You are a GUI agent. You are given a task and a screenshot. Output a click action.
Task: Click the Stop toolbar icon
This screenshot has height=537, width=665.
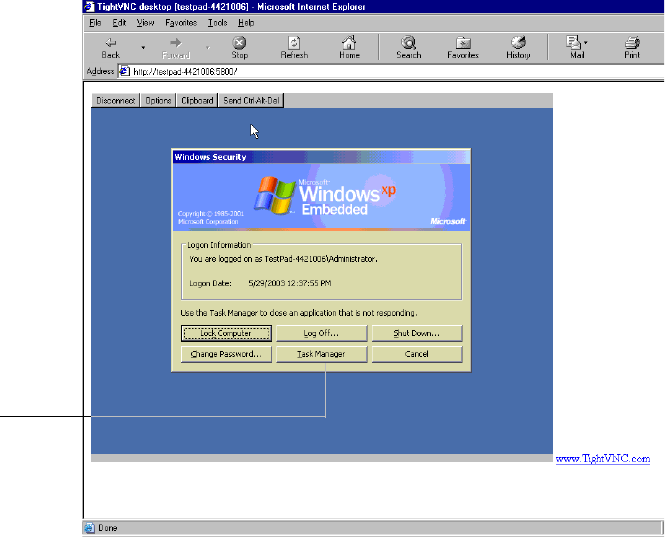(239, 43)
